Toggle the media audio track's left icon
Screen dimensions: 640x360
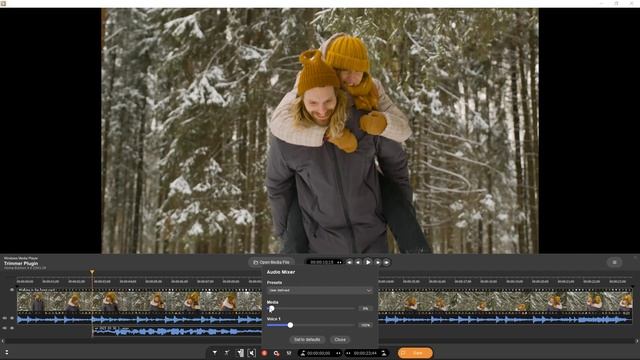click(4, 318)
